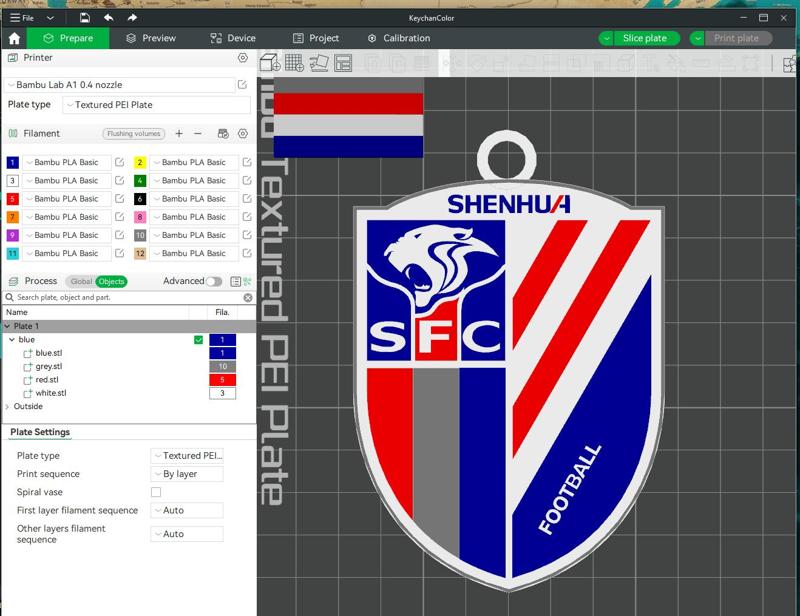Switch to the Project tab
Viewport: 800px width, 616px height.
click(x=316, y=38)
